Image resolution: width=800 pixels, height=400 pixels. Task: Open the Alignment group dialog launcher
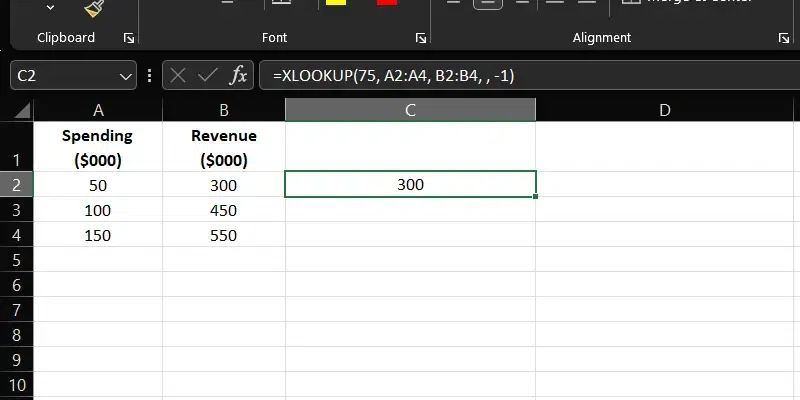(x=784, y=38)
